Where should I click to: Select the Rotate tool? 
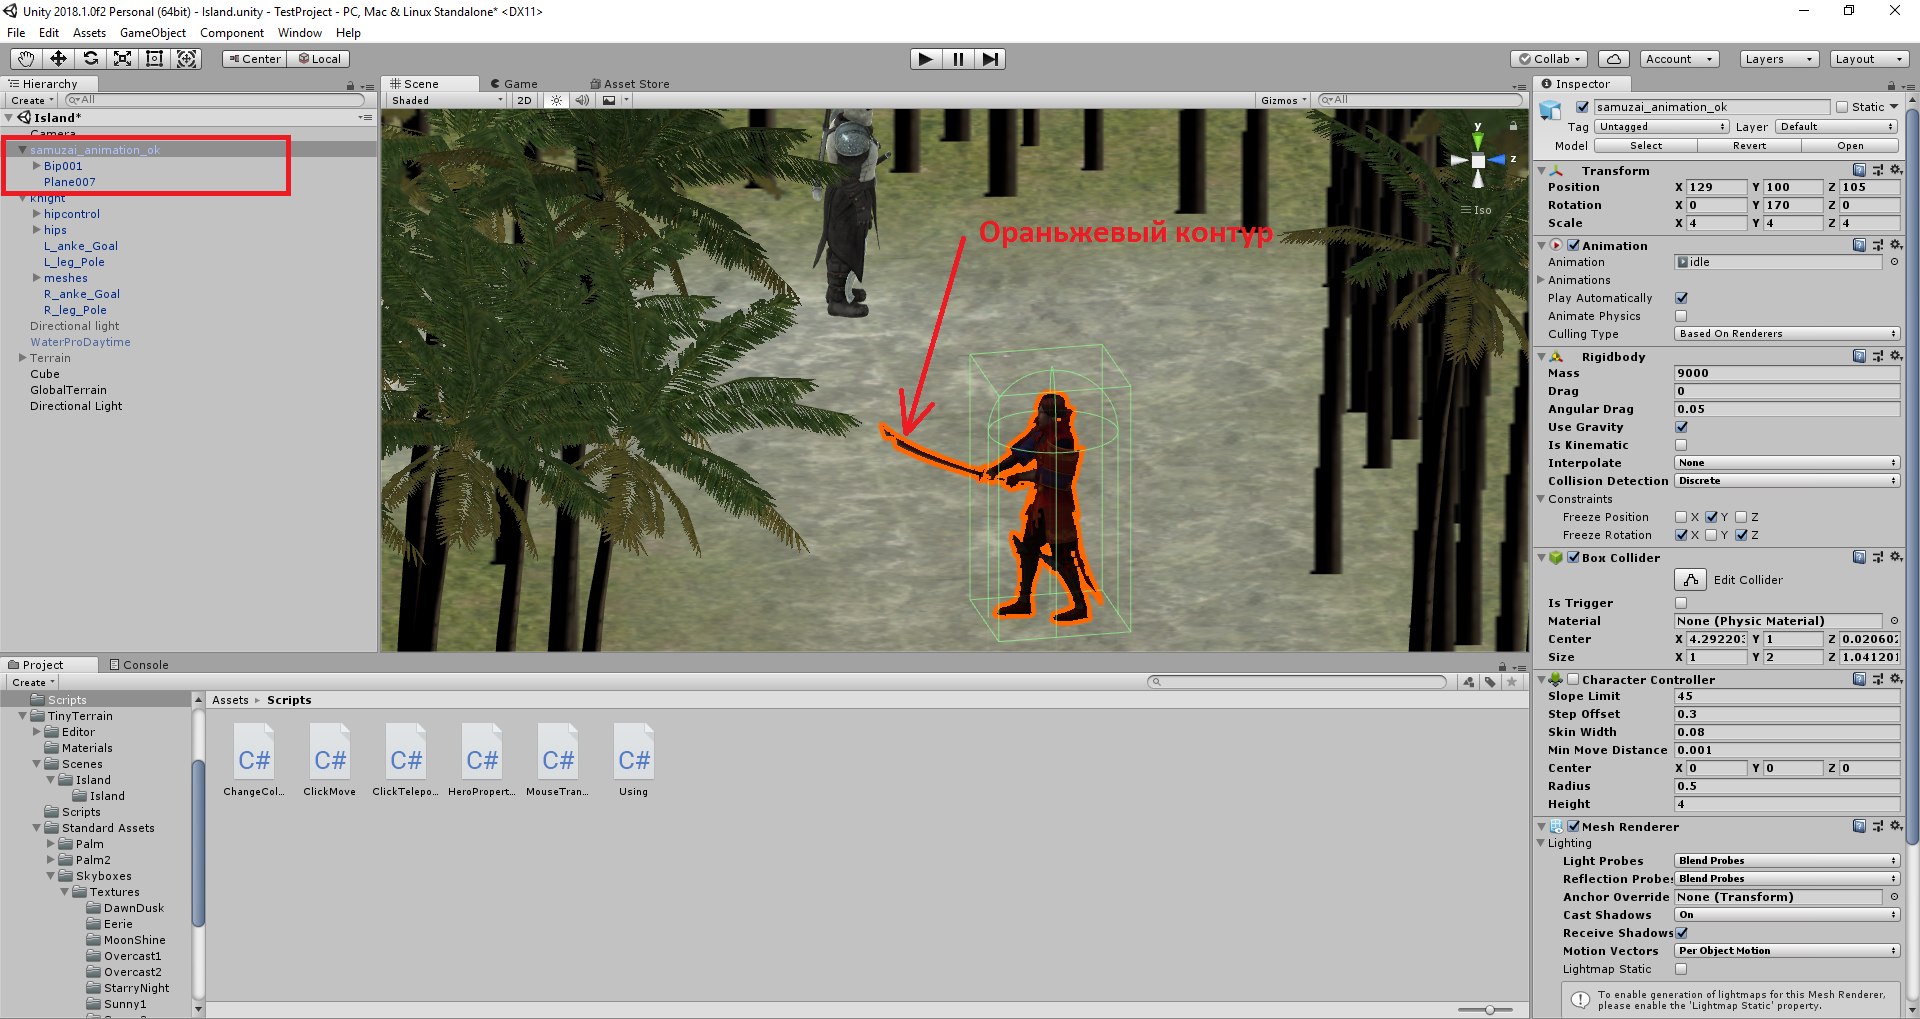90,59
